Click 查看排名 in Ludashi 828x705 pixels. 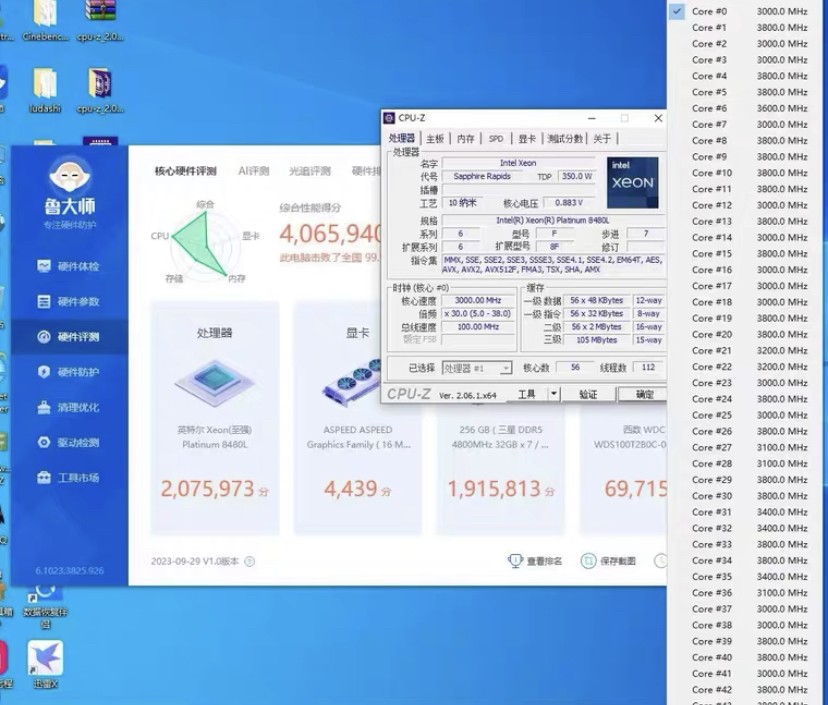(535, 561)
